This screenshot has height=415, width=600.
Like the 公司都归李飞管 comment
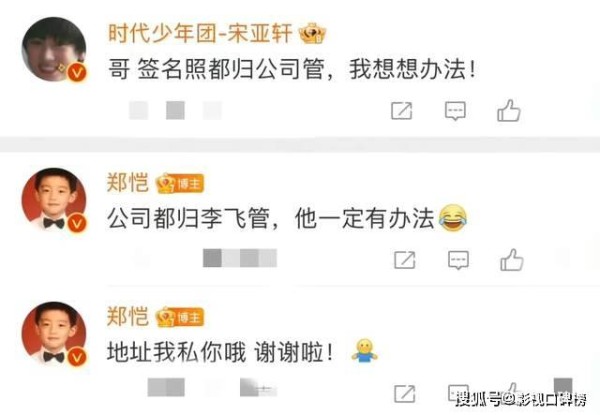pos(512,260)
